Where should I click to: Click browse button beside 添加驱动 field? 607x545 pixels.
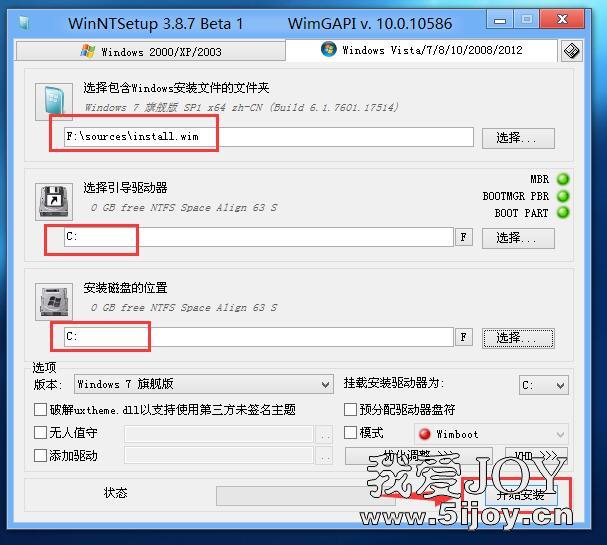coord(324,456)
